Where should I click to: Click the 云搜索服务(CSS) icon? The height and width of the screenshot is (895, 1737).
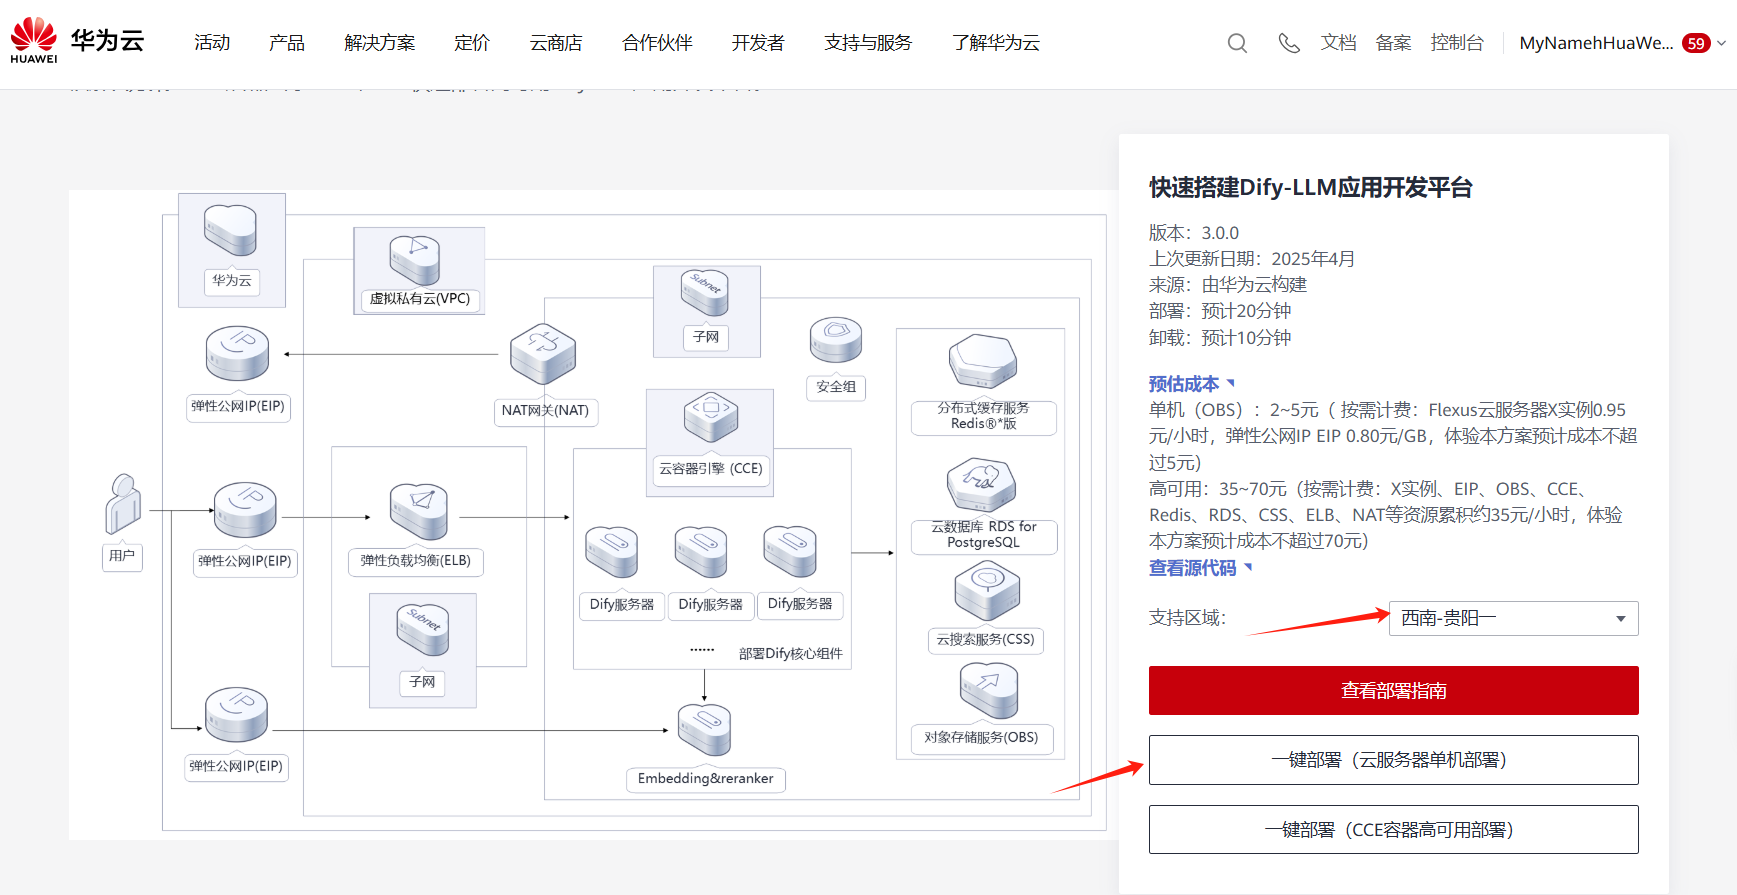click(x=987, y=591)
